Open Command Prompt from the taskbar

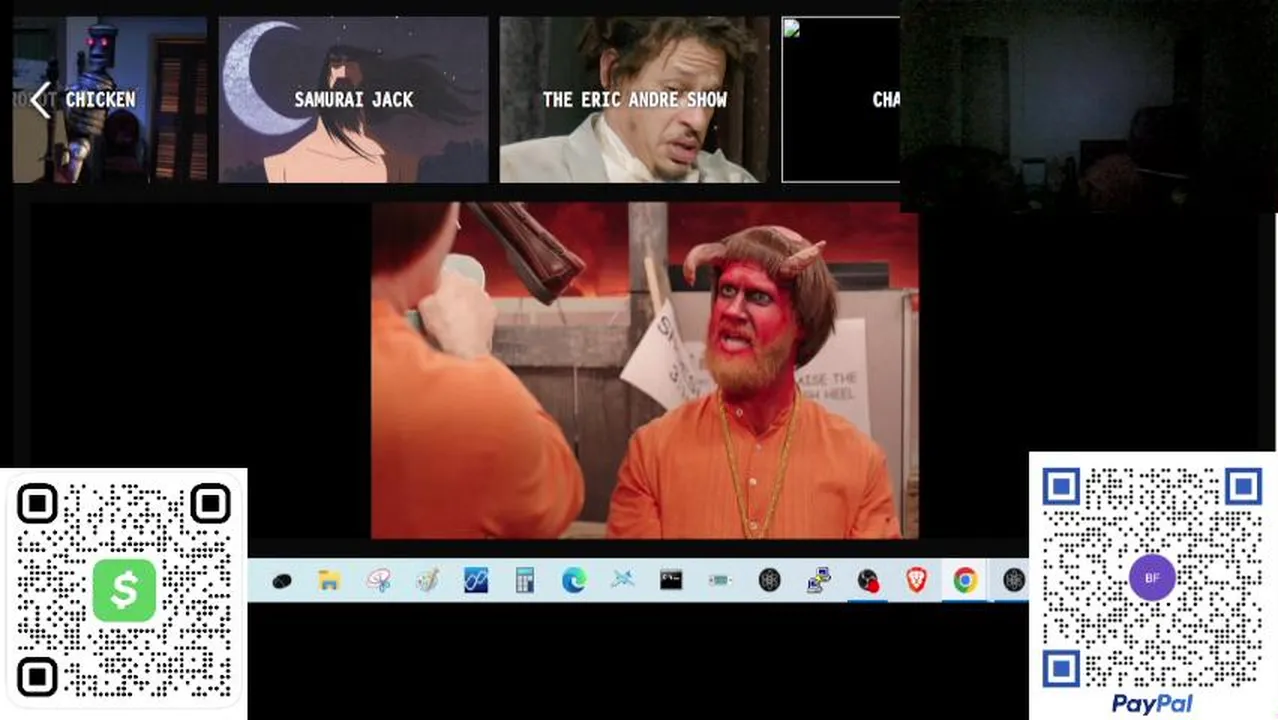coord(671,580)
